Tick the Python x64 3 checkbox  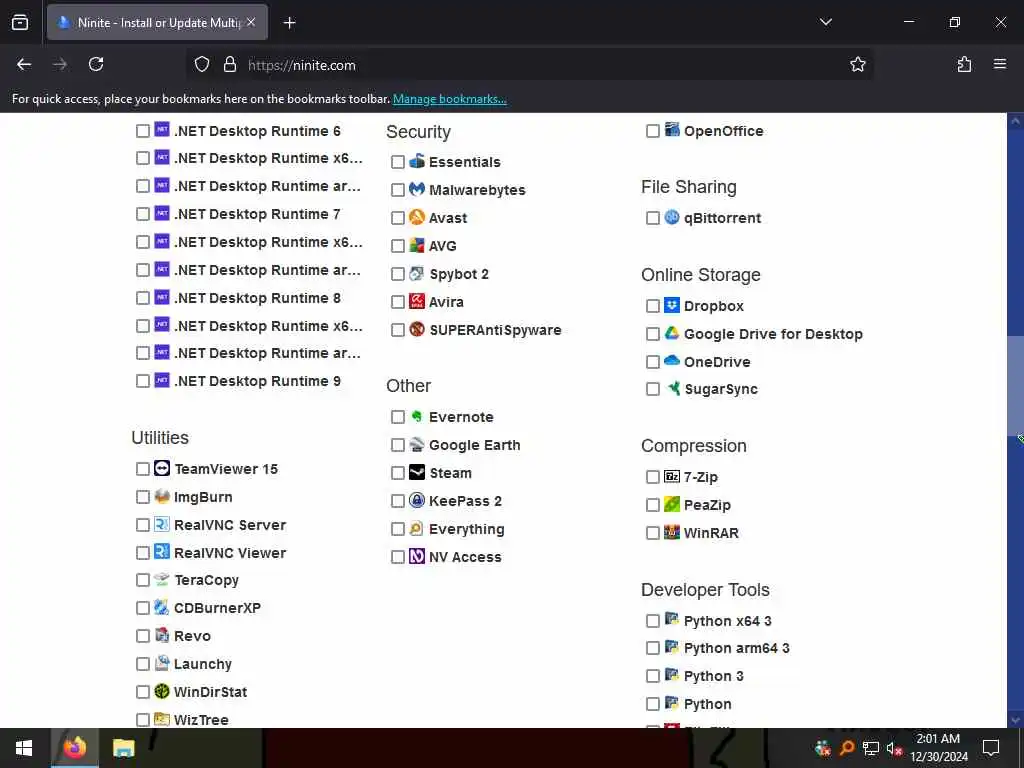(652, 620)
